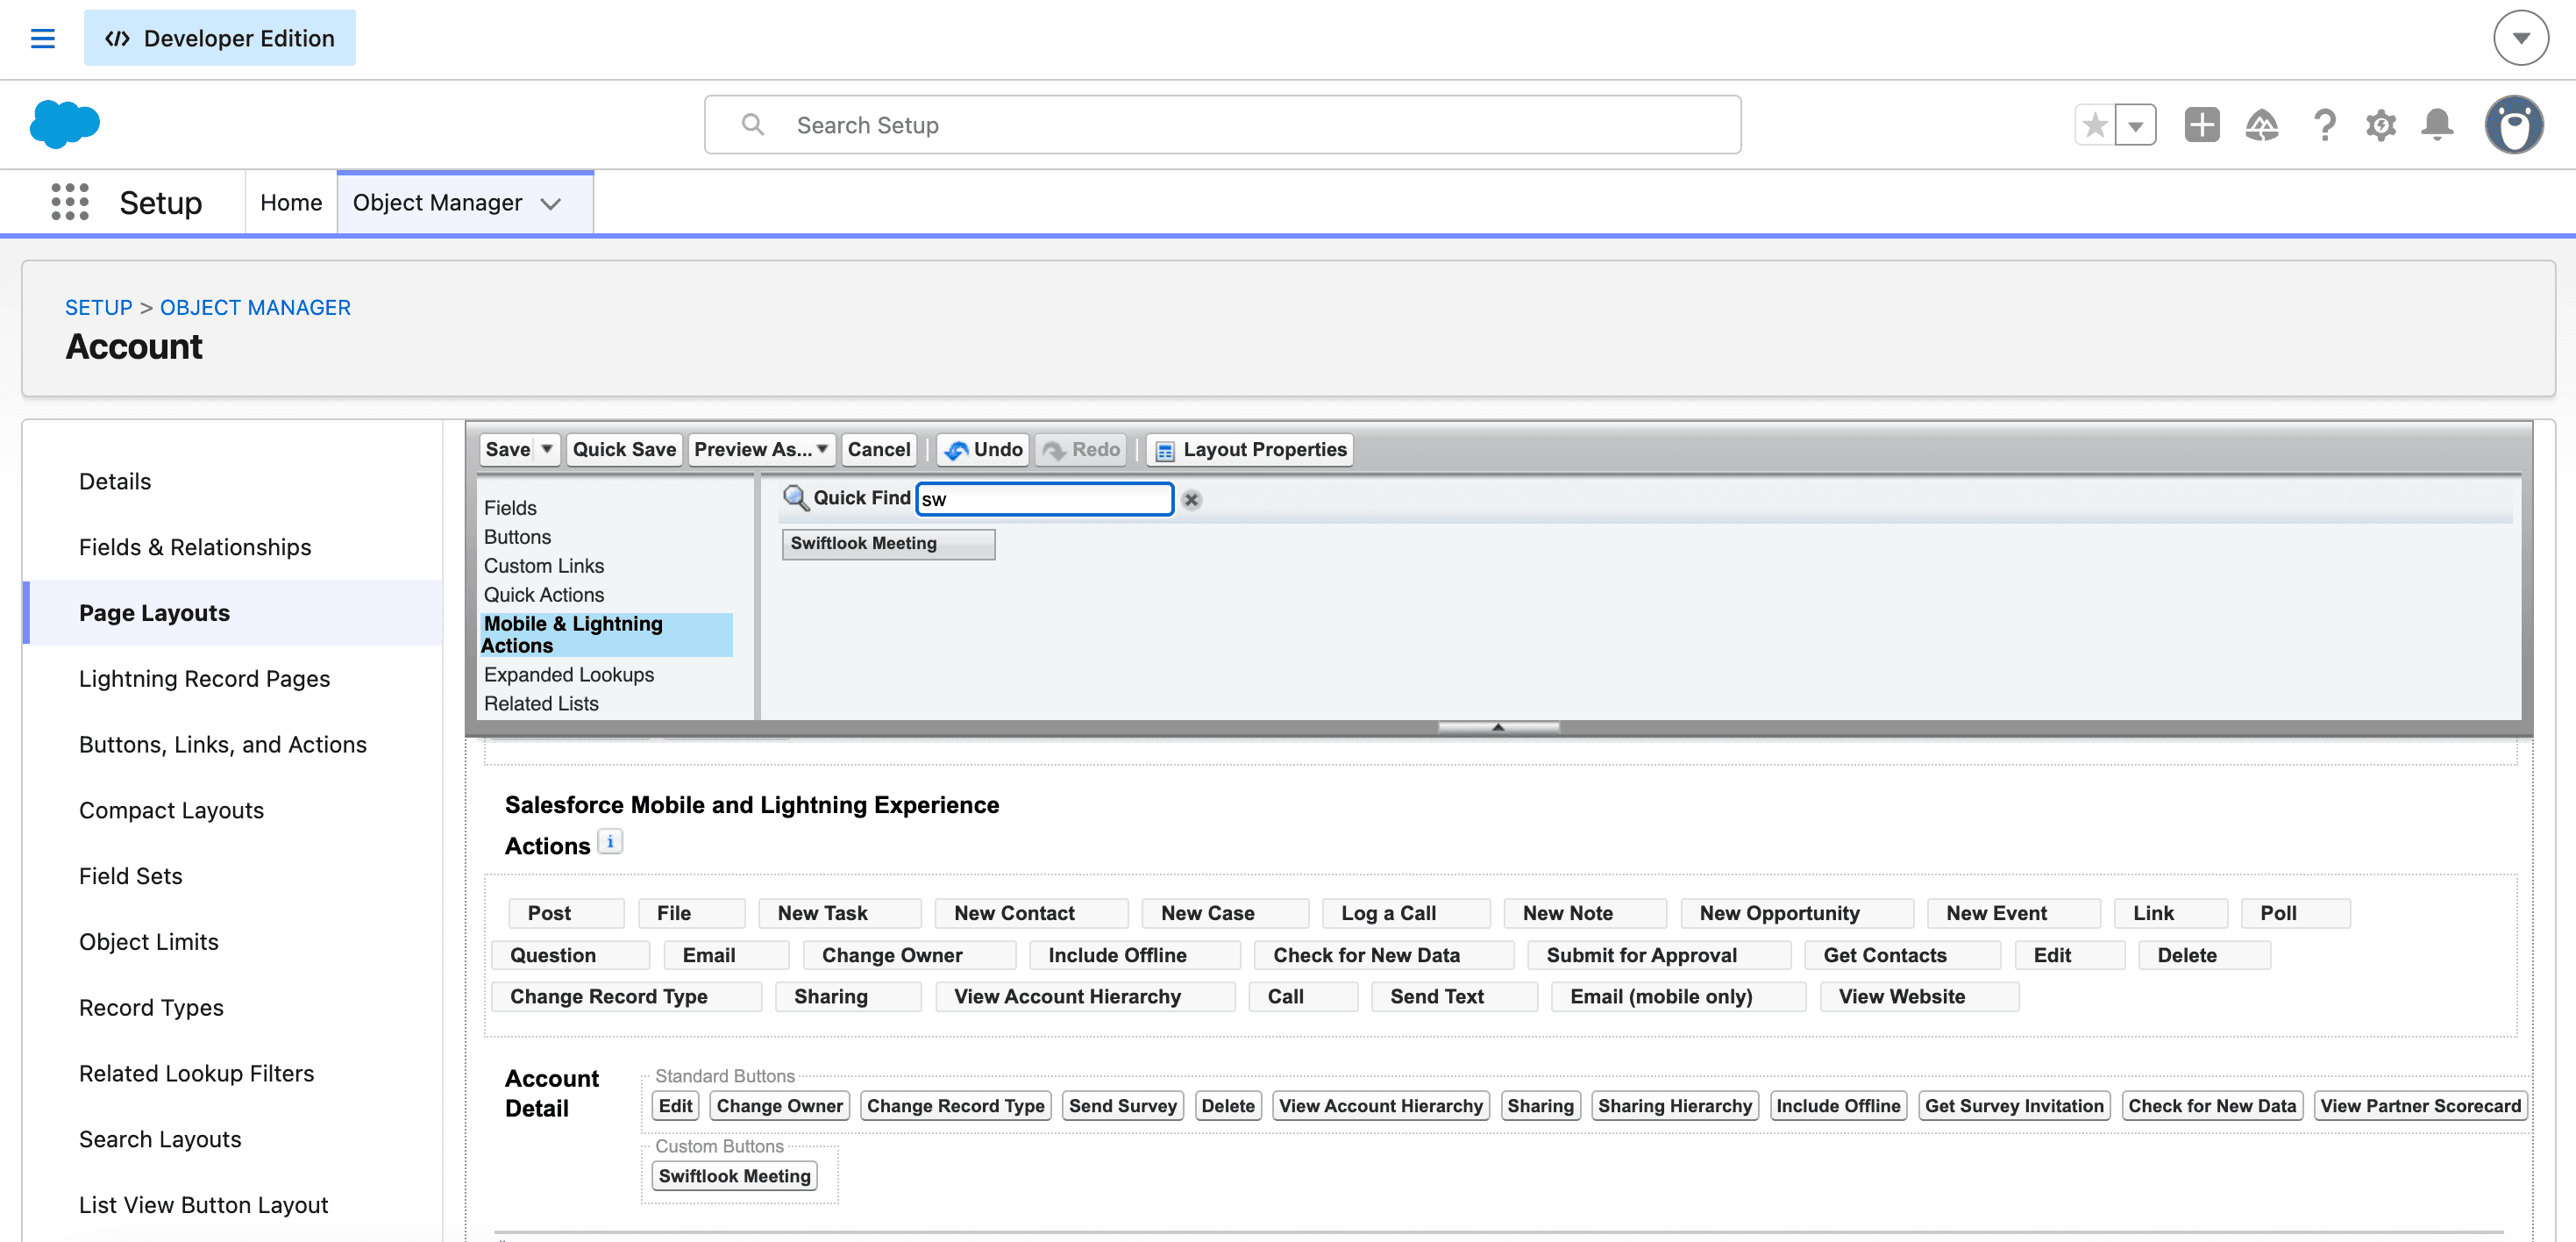Focus the Search Setup field
The height and width of the screenshot is (1242, 2576).
click(1222, 125)
